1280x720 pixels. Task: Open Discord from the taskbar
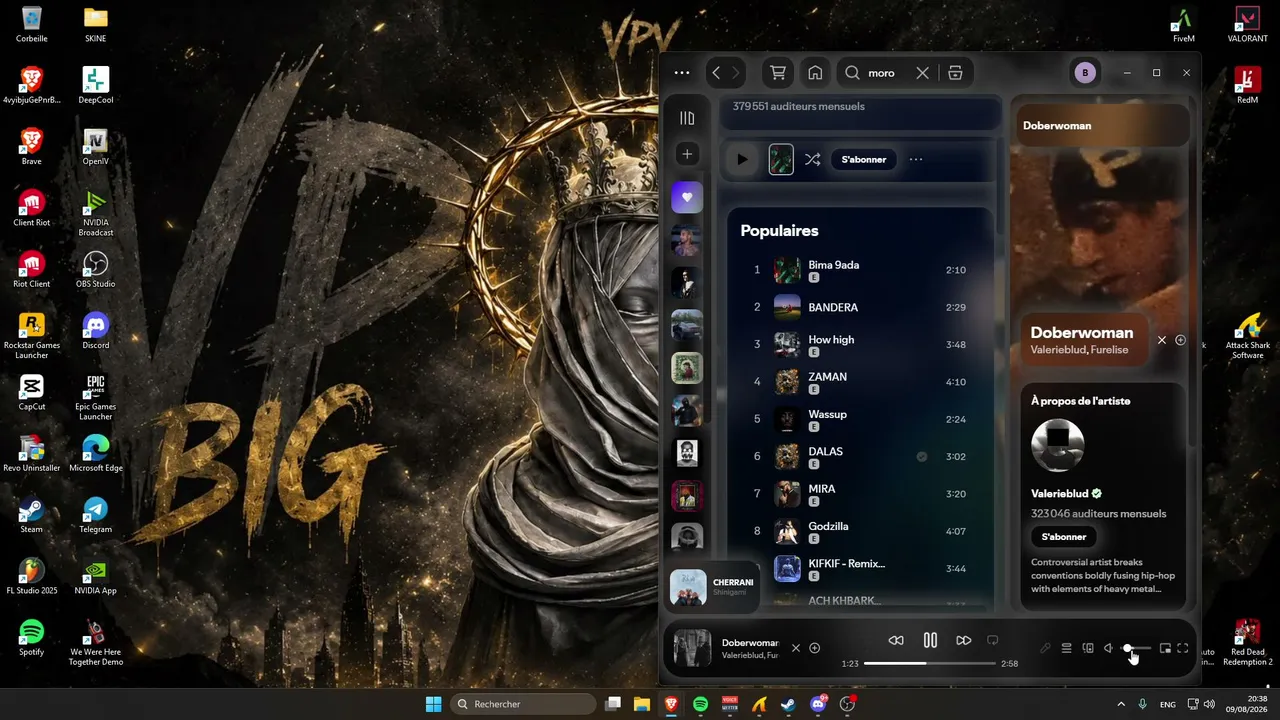818,704
